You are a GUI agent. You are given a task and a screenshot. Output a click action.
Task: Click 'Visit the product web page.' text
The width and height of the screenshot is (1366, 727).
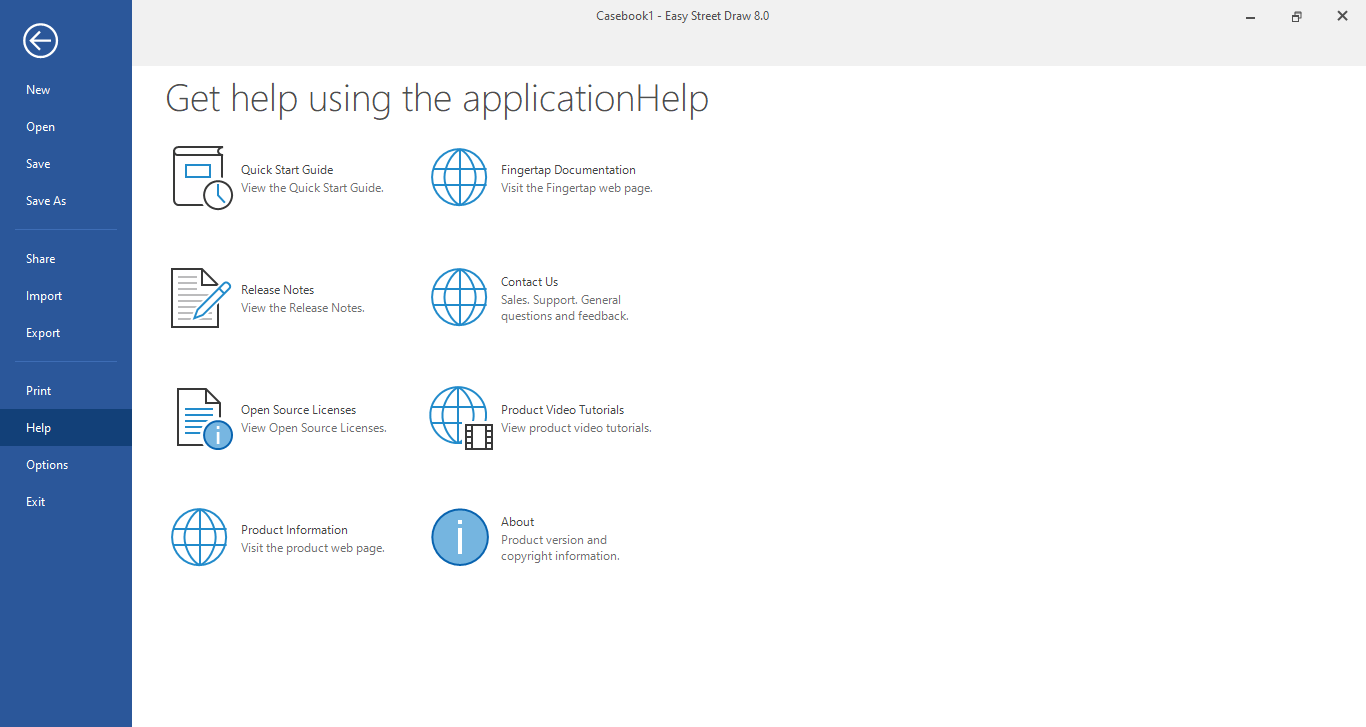click(x=313, y=548)
